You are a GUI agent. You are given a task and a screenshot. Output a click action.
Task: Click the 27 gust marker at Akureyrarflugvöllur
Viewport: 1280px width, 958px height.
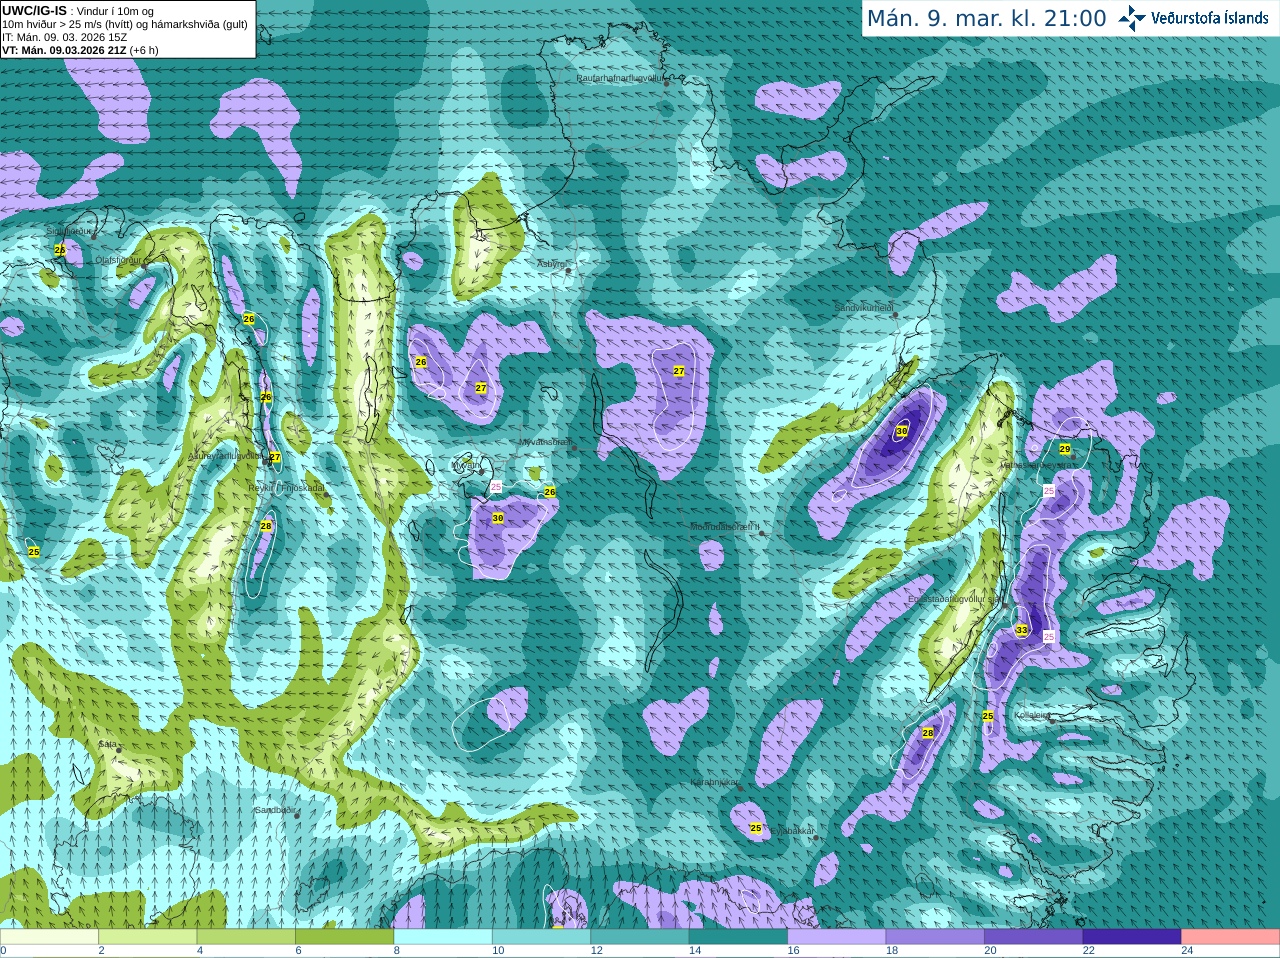click(x=275, y=457)
